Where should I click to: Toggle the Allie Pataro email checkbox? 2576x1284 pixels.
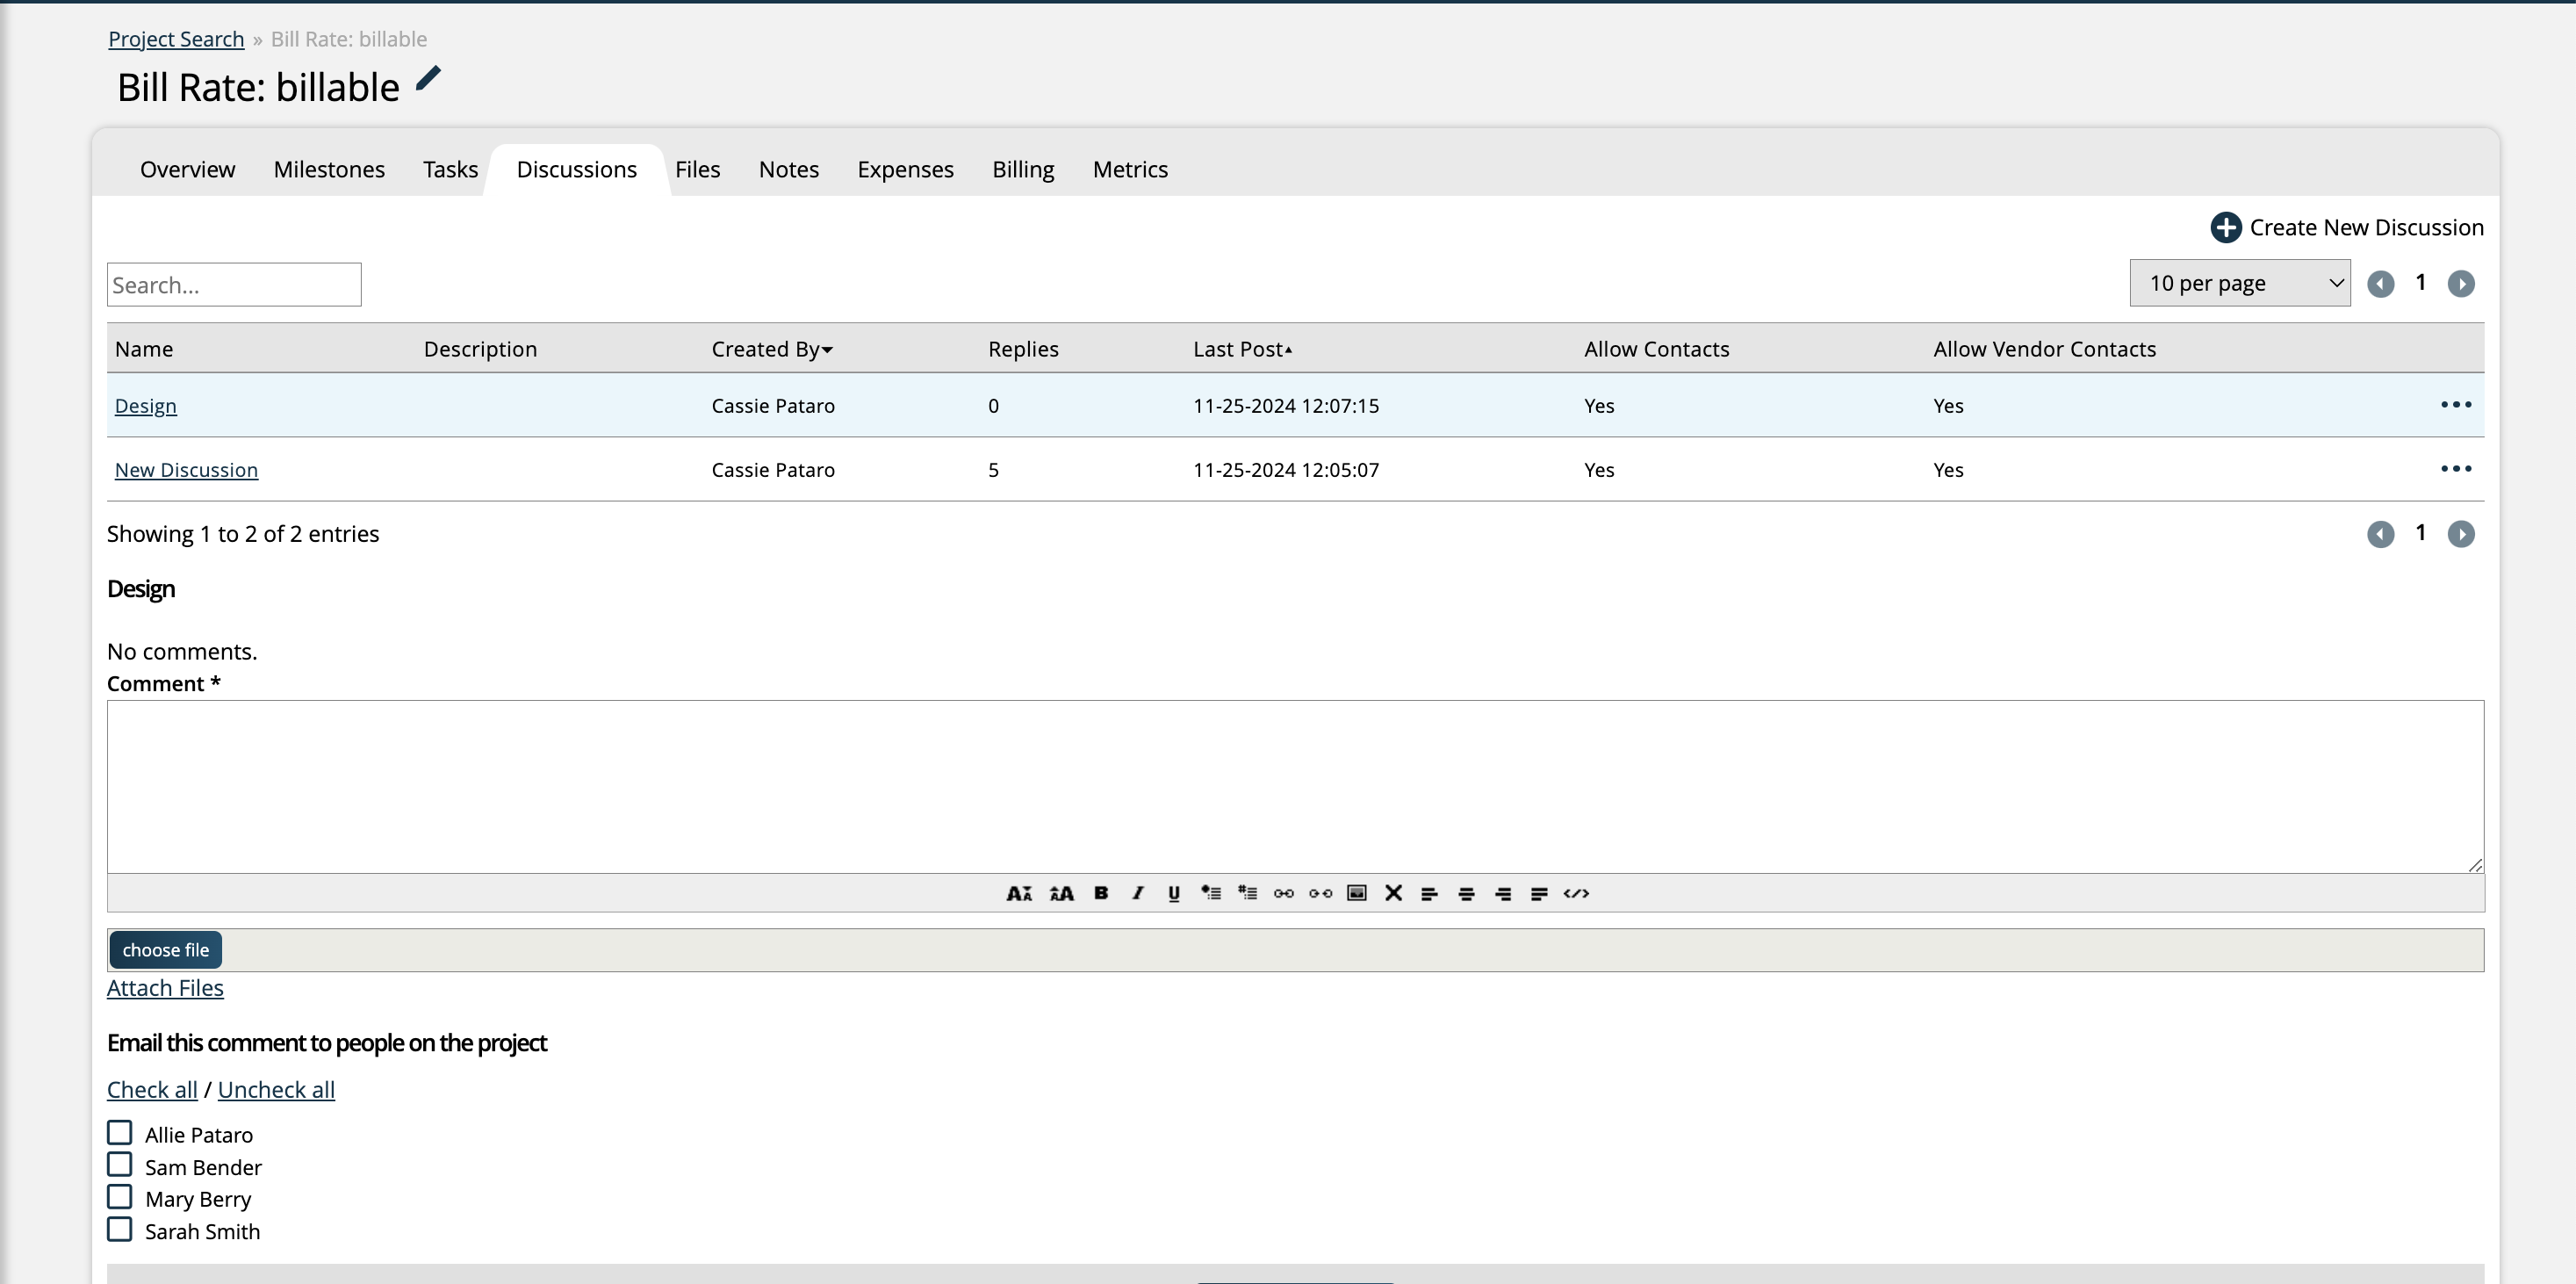coord(121,1131)
